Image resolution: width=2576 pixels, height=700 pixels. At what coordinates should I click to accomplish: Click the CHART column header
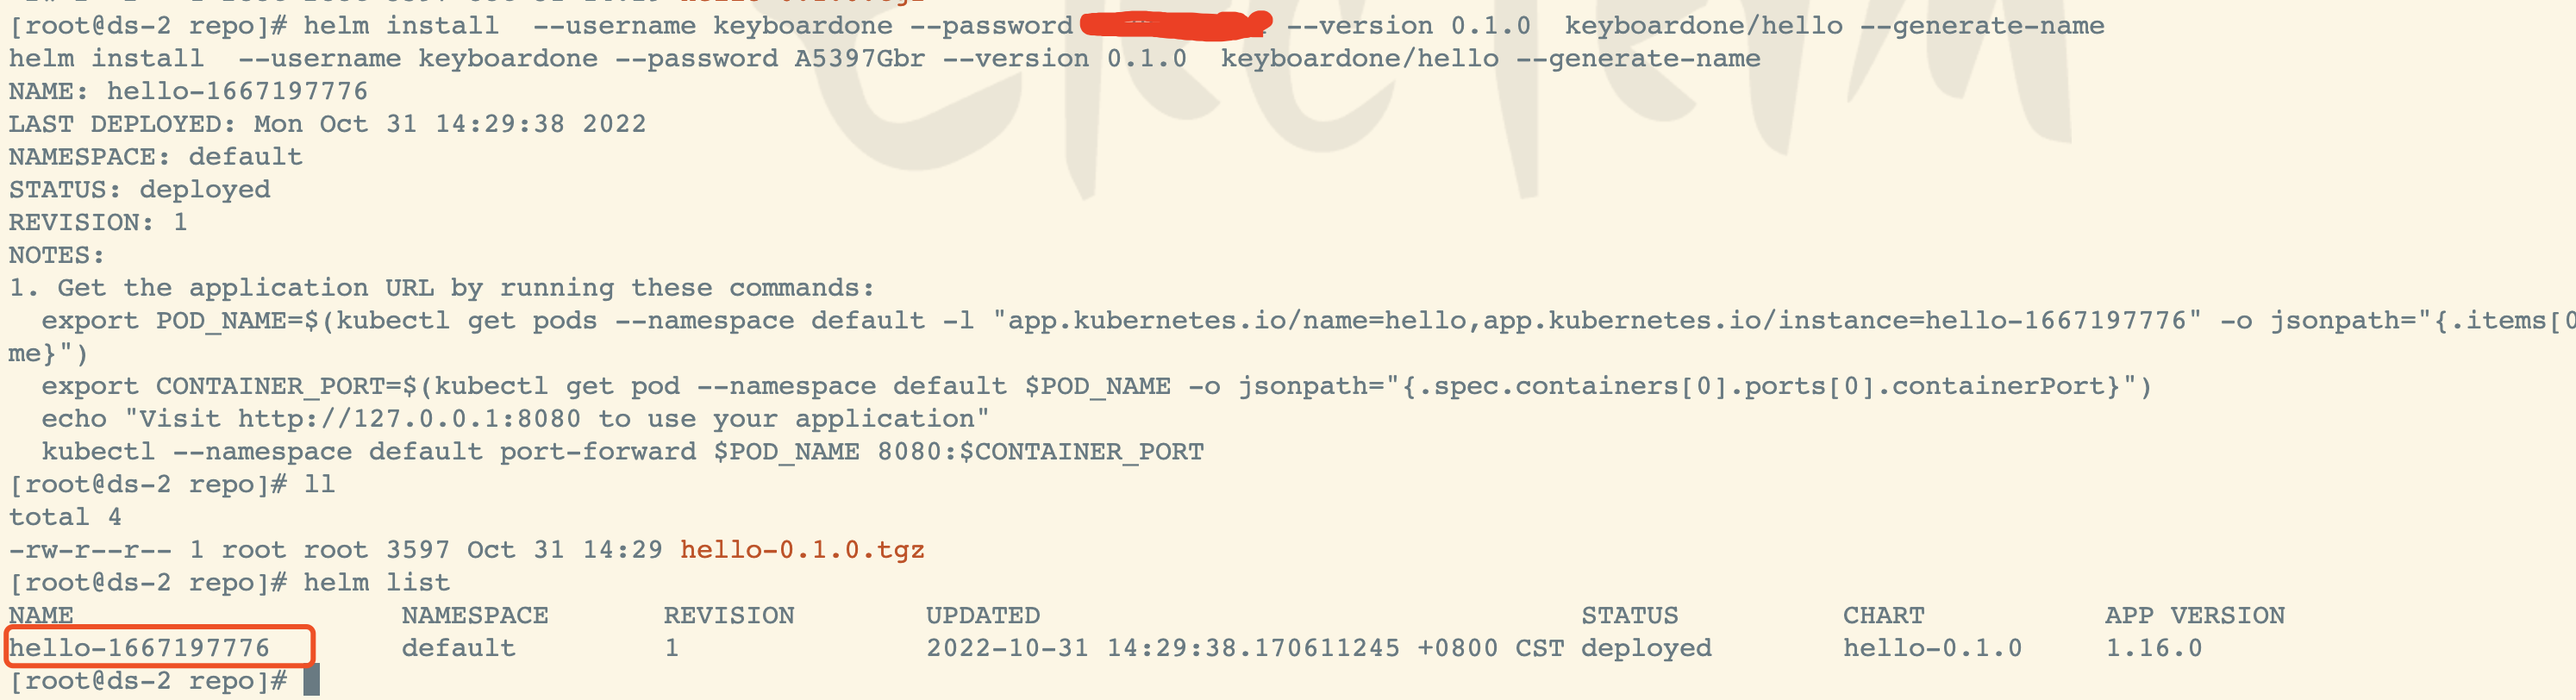pos(1883,616)
